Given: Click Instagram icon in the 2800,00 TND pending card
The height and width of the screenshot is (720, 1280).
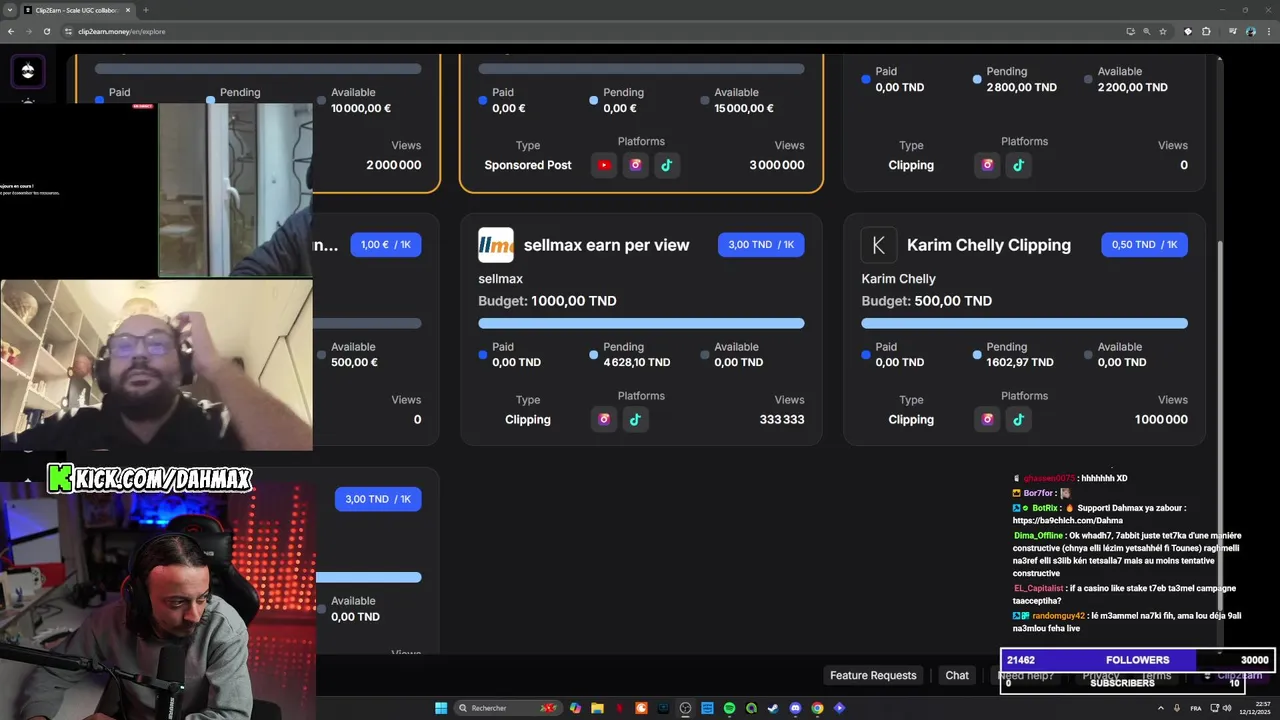Looking at the screenshot, I should pos(987,165).
